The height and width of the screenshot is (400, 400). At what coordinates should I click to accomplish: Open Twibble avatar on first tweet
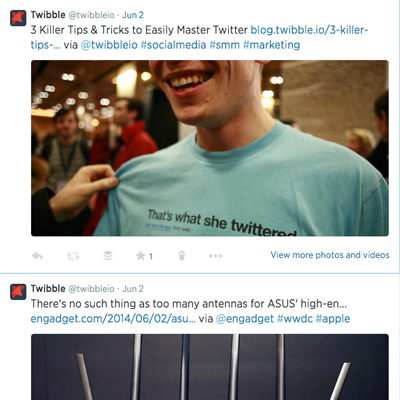coord(18,18)
